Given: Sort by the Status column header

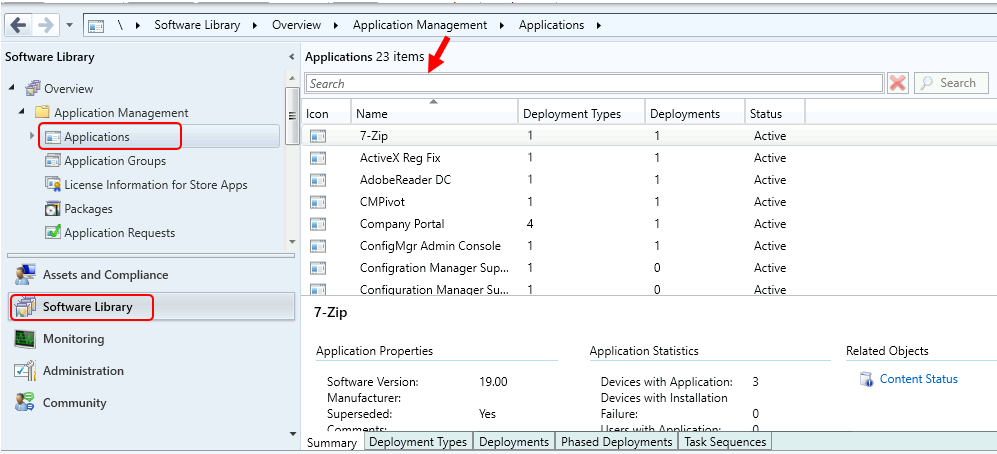Looking at the screenshot, I should [775, 114].
